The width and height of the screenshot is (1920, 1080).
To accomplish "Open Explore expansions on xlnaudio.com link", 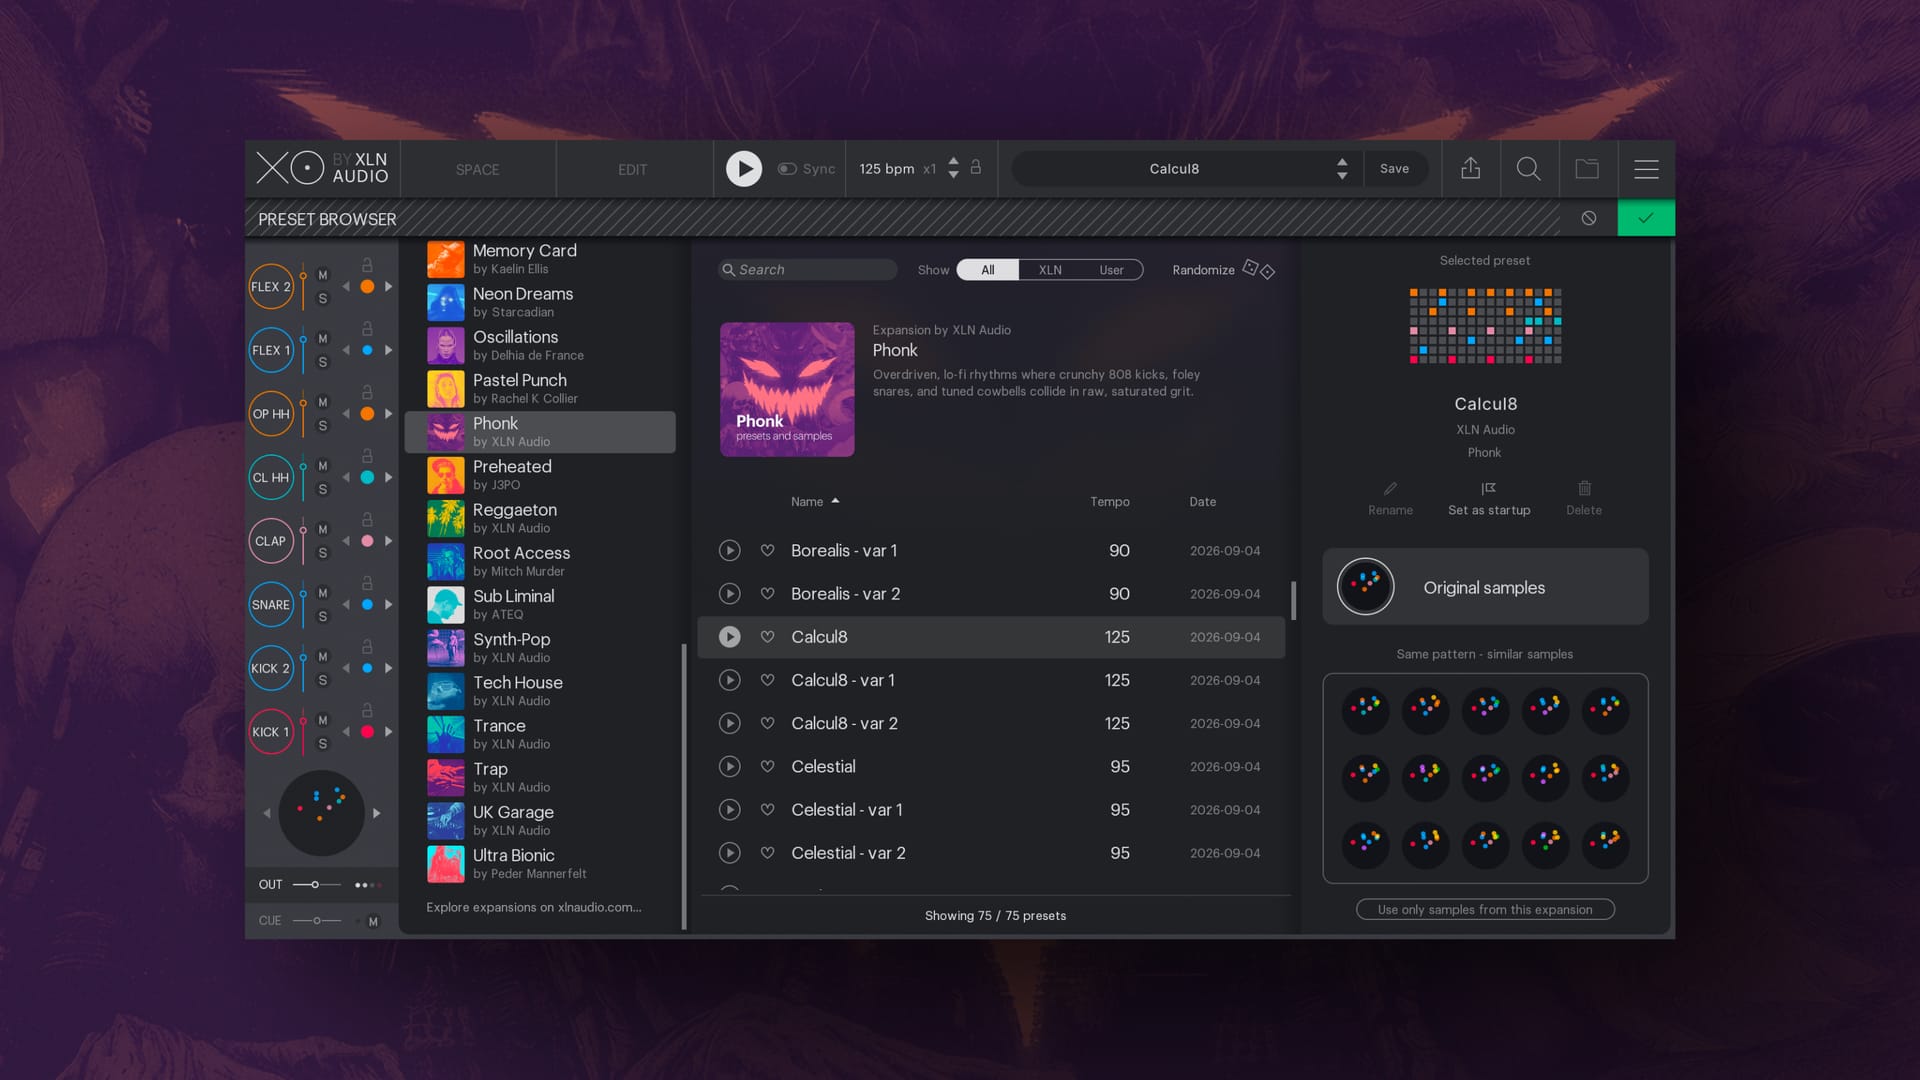I will pyautogui.click(x=534, y=908).
